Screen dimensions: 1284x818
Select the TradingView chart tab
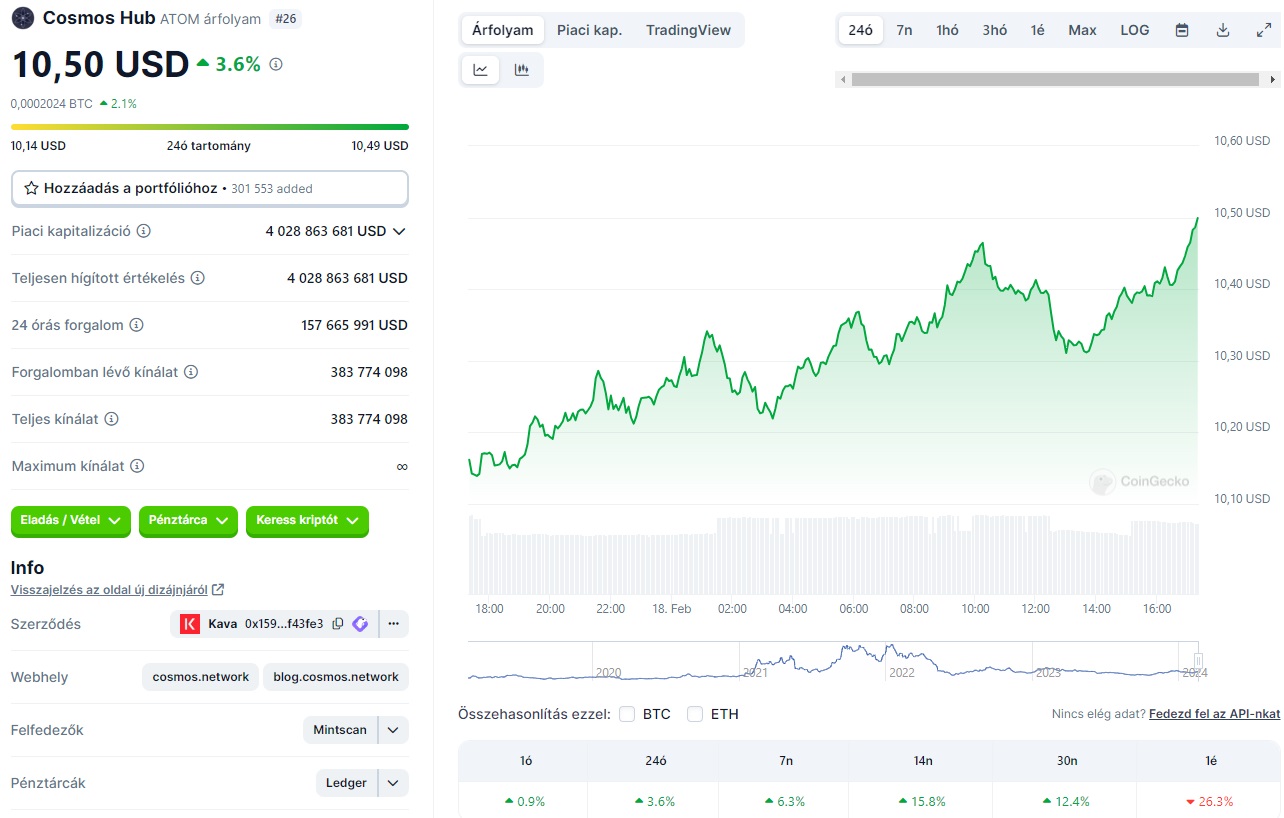point(688,30)
